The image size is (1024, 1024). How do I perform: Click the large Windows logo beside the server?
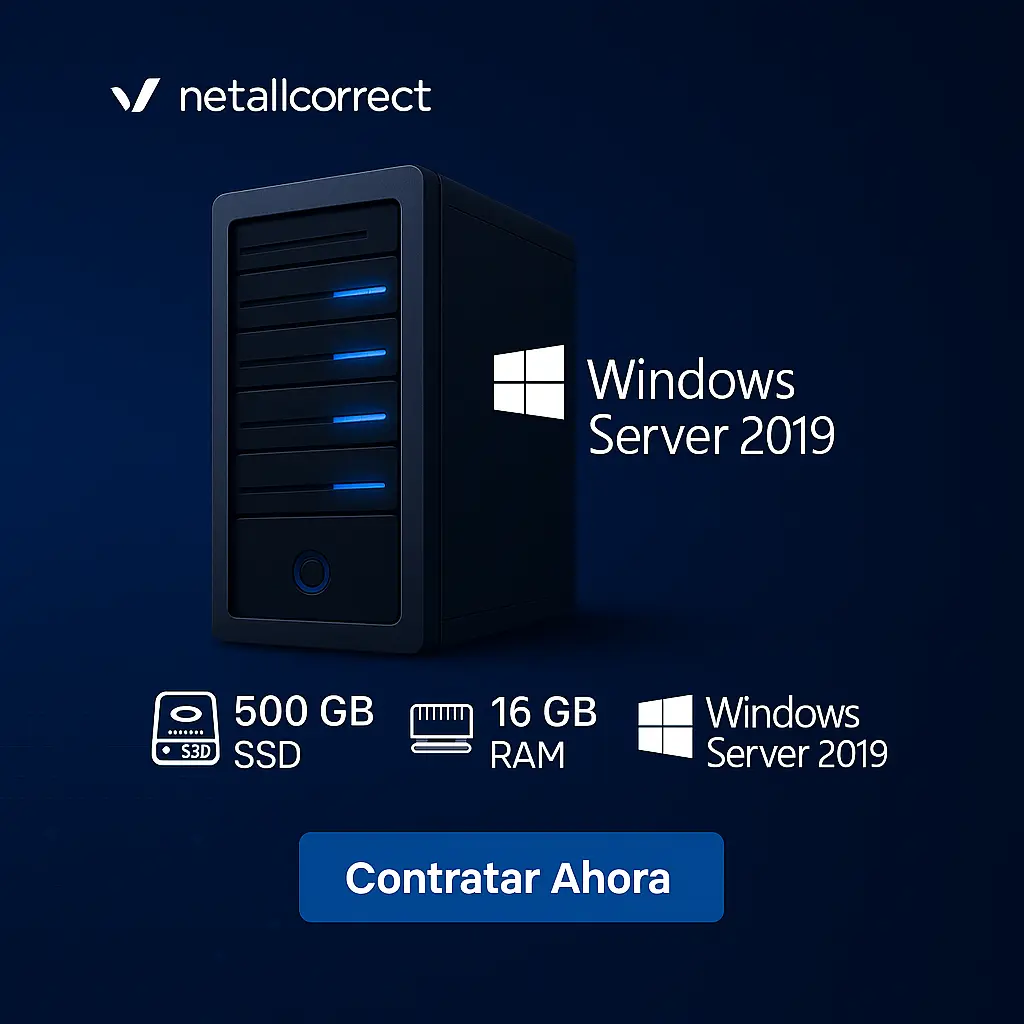click(529, 382)
